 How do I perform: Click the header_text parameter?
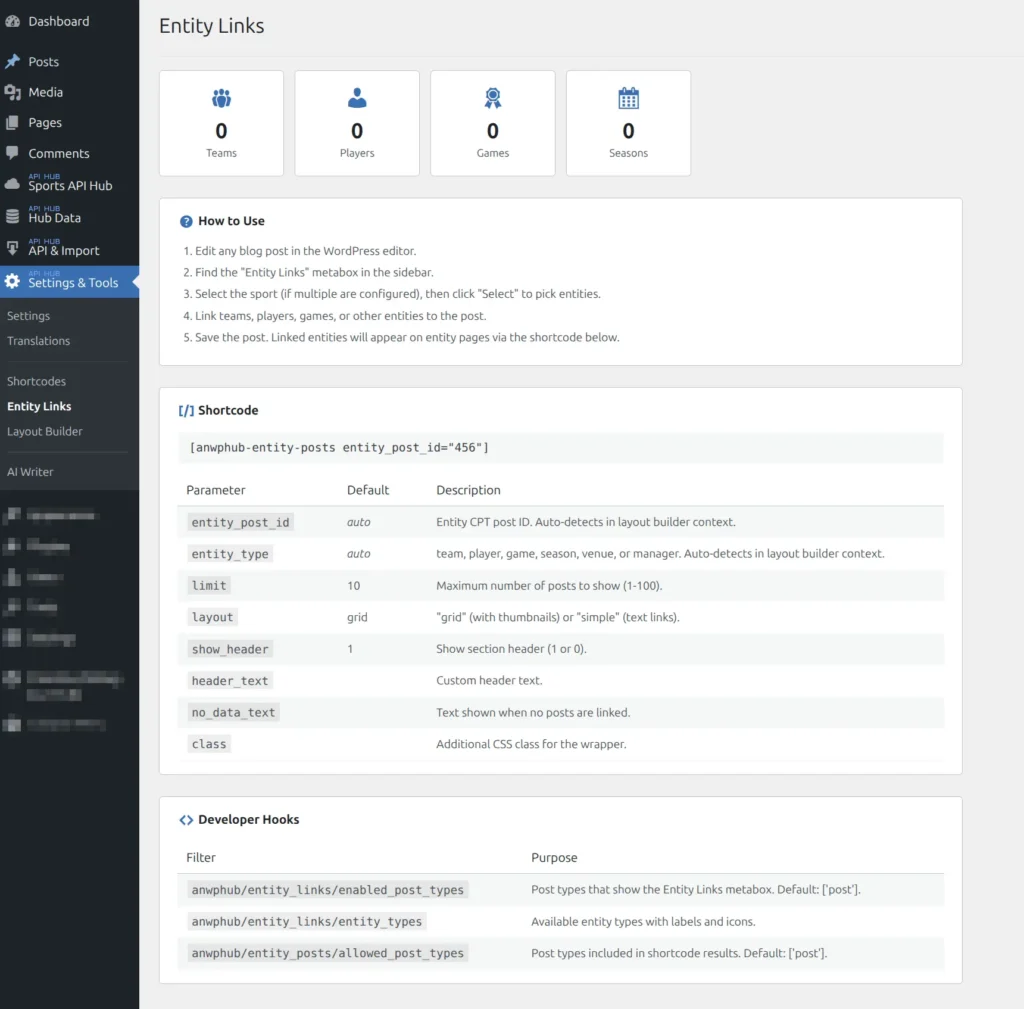pyautogui.click(x=230, y=681)
